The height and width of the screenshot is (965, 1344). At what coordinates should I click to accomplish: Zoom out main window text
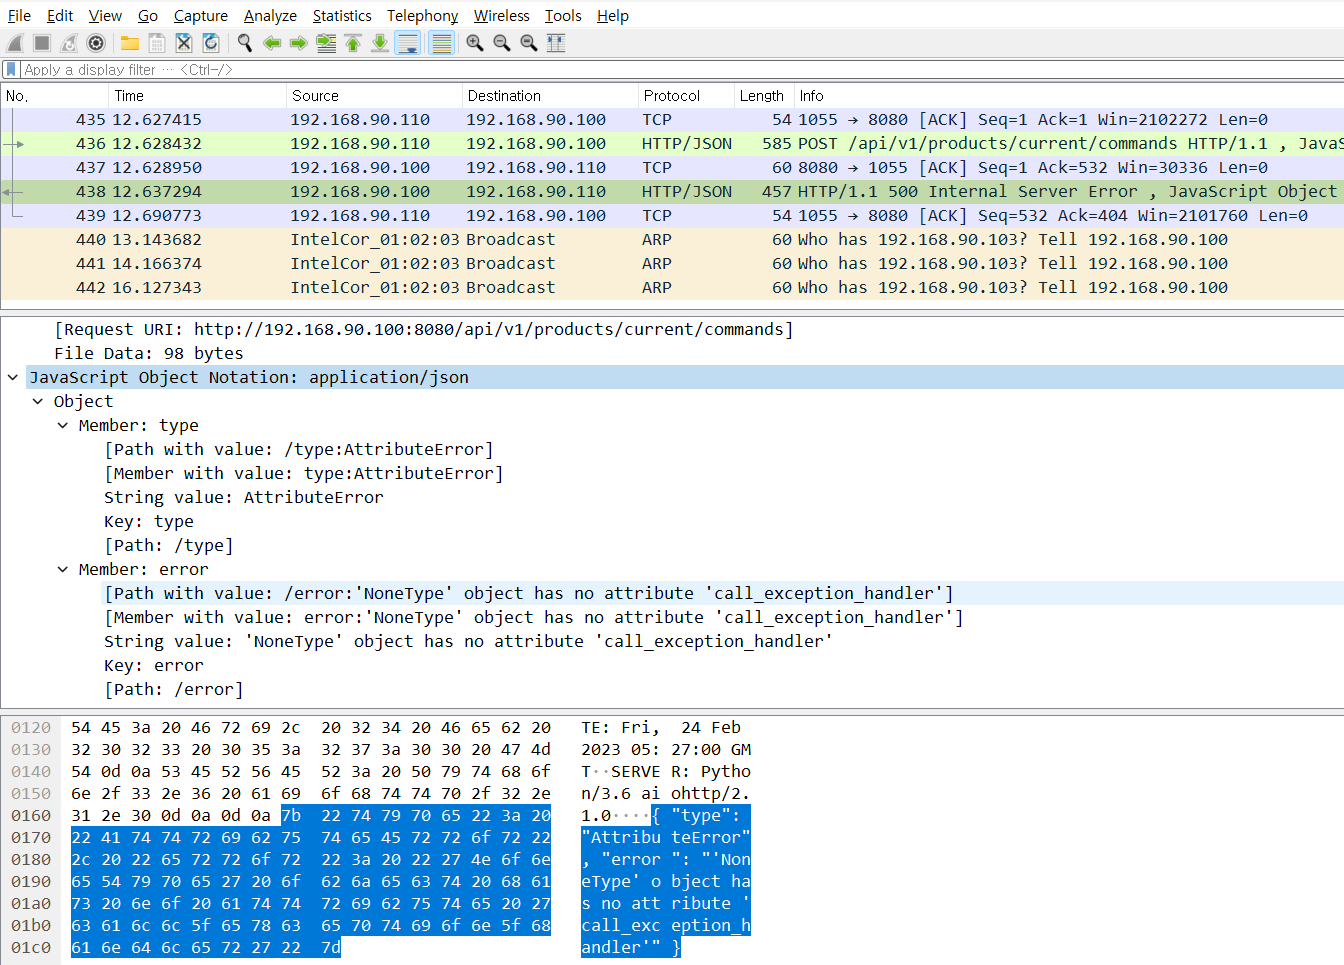coord(502,43)
